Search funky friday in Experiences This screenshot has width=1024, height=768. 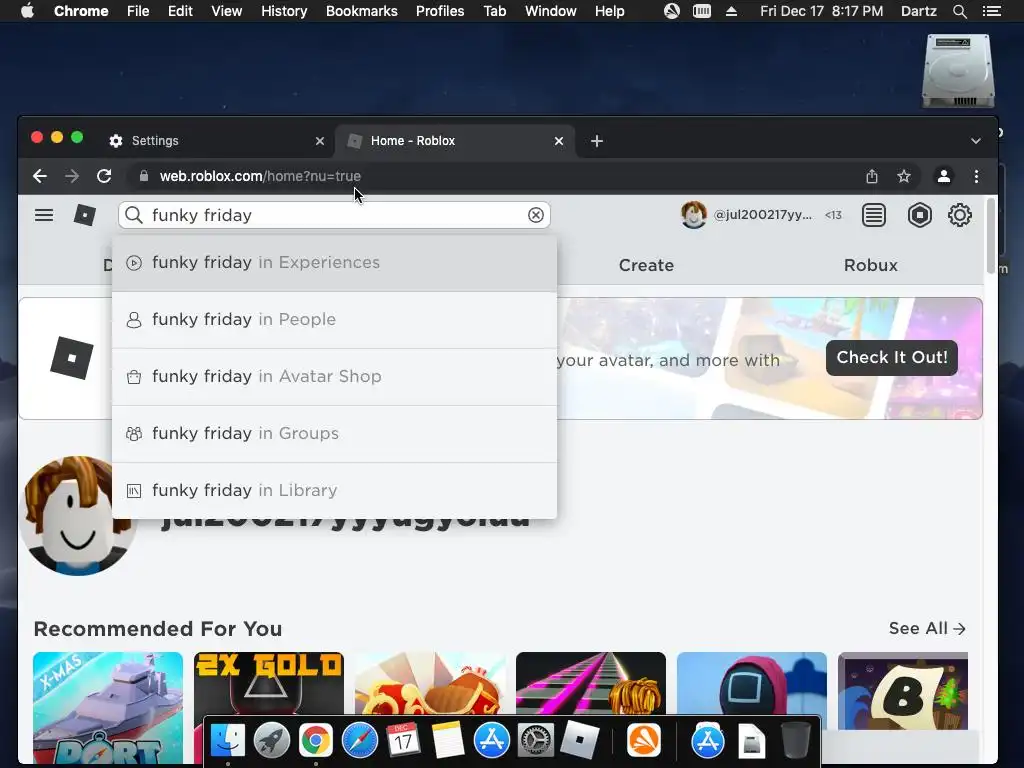[334, 263]
